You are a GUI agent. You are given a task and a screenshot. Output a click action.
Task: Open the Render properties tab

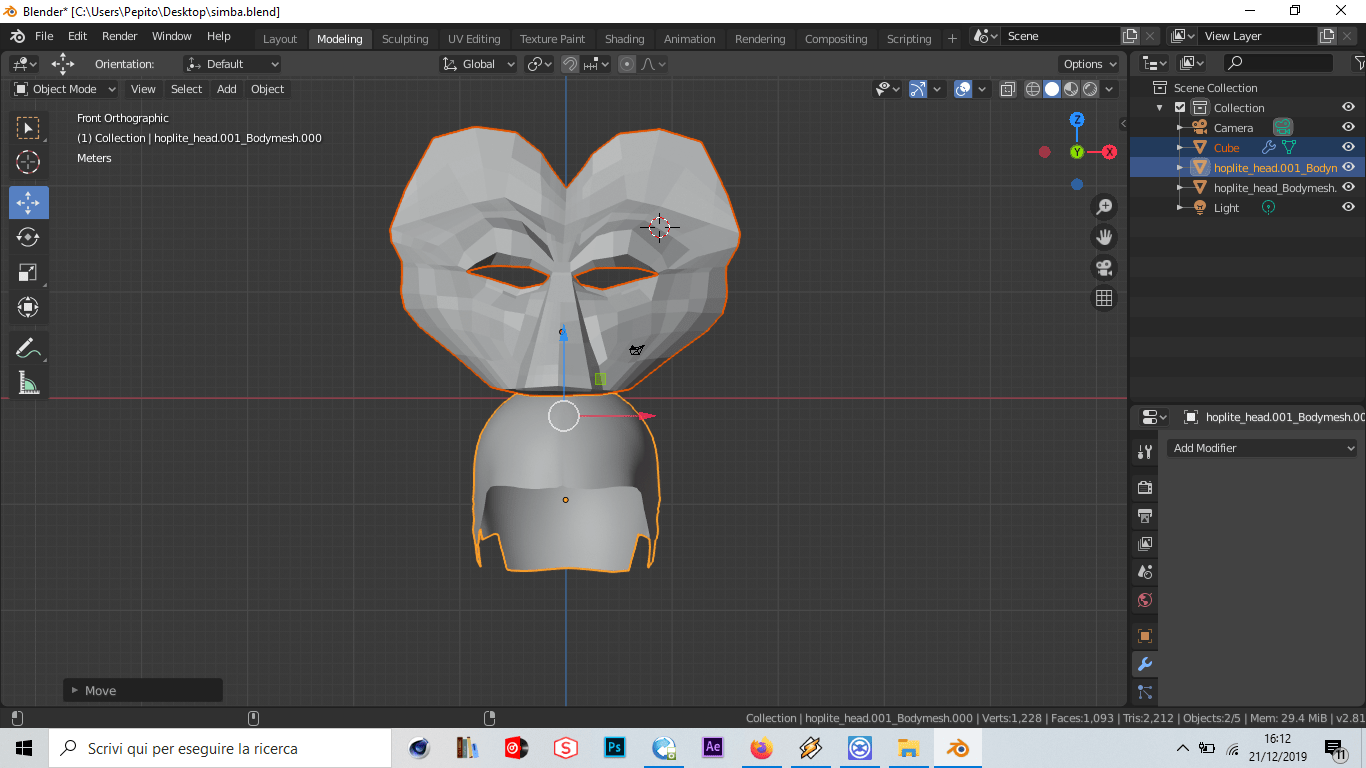tap(1145, 488)
